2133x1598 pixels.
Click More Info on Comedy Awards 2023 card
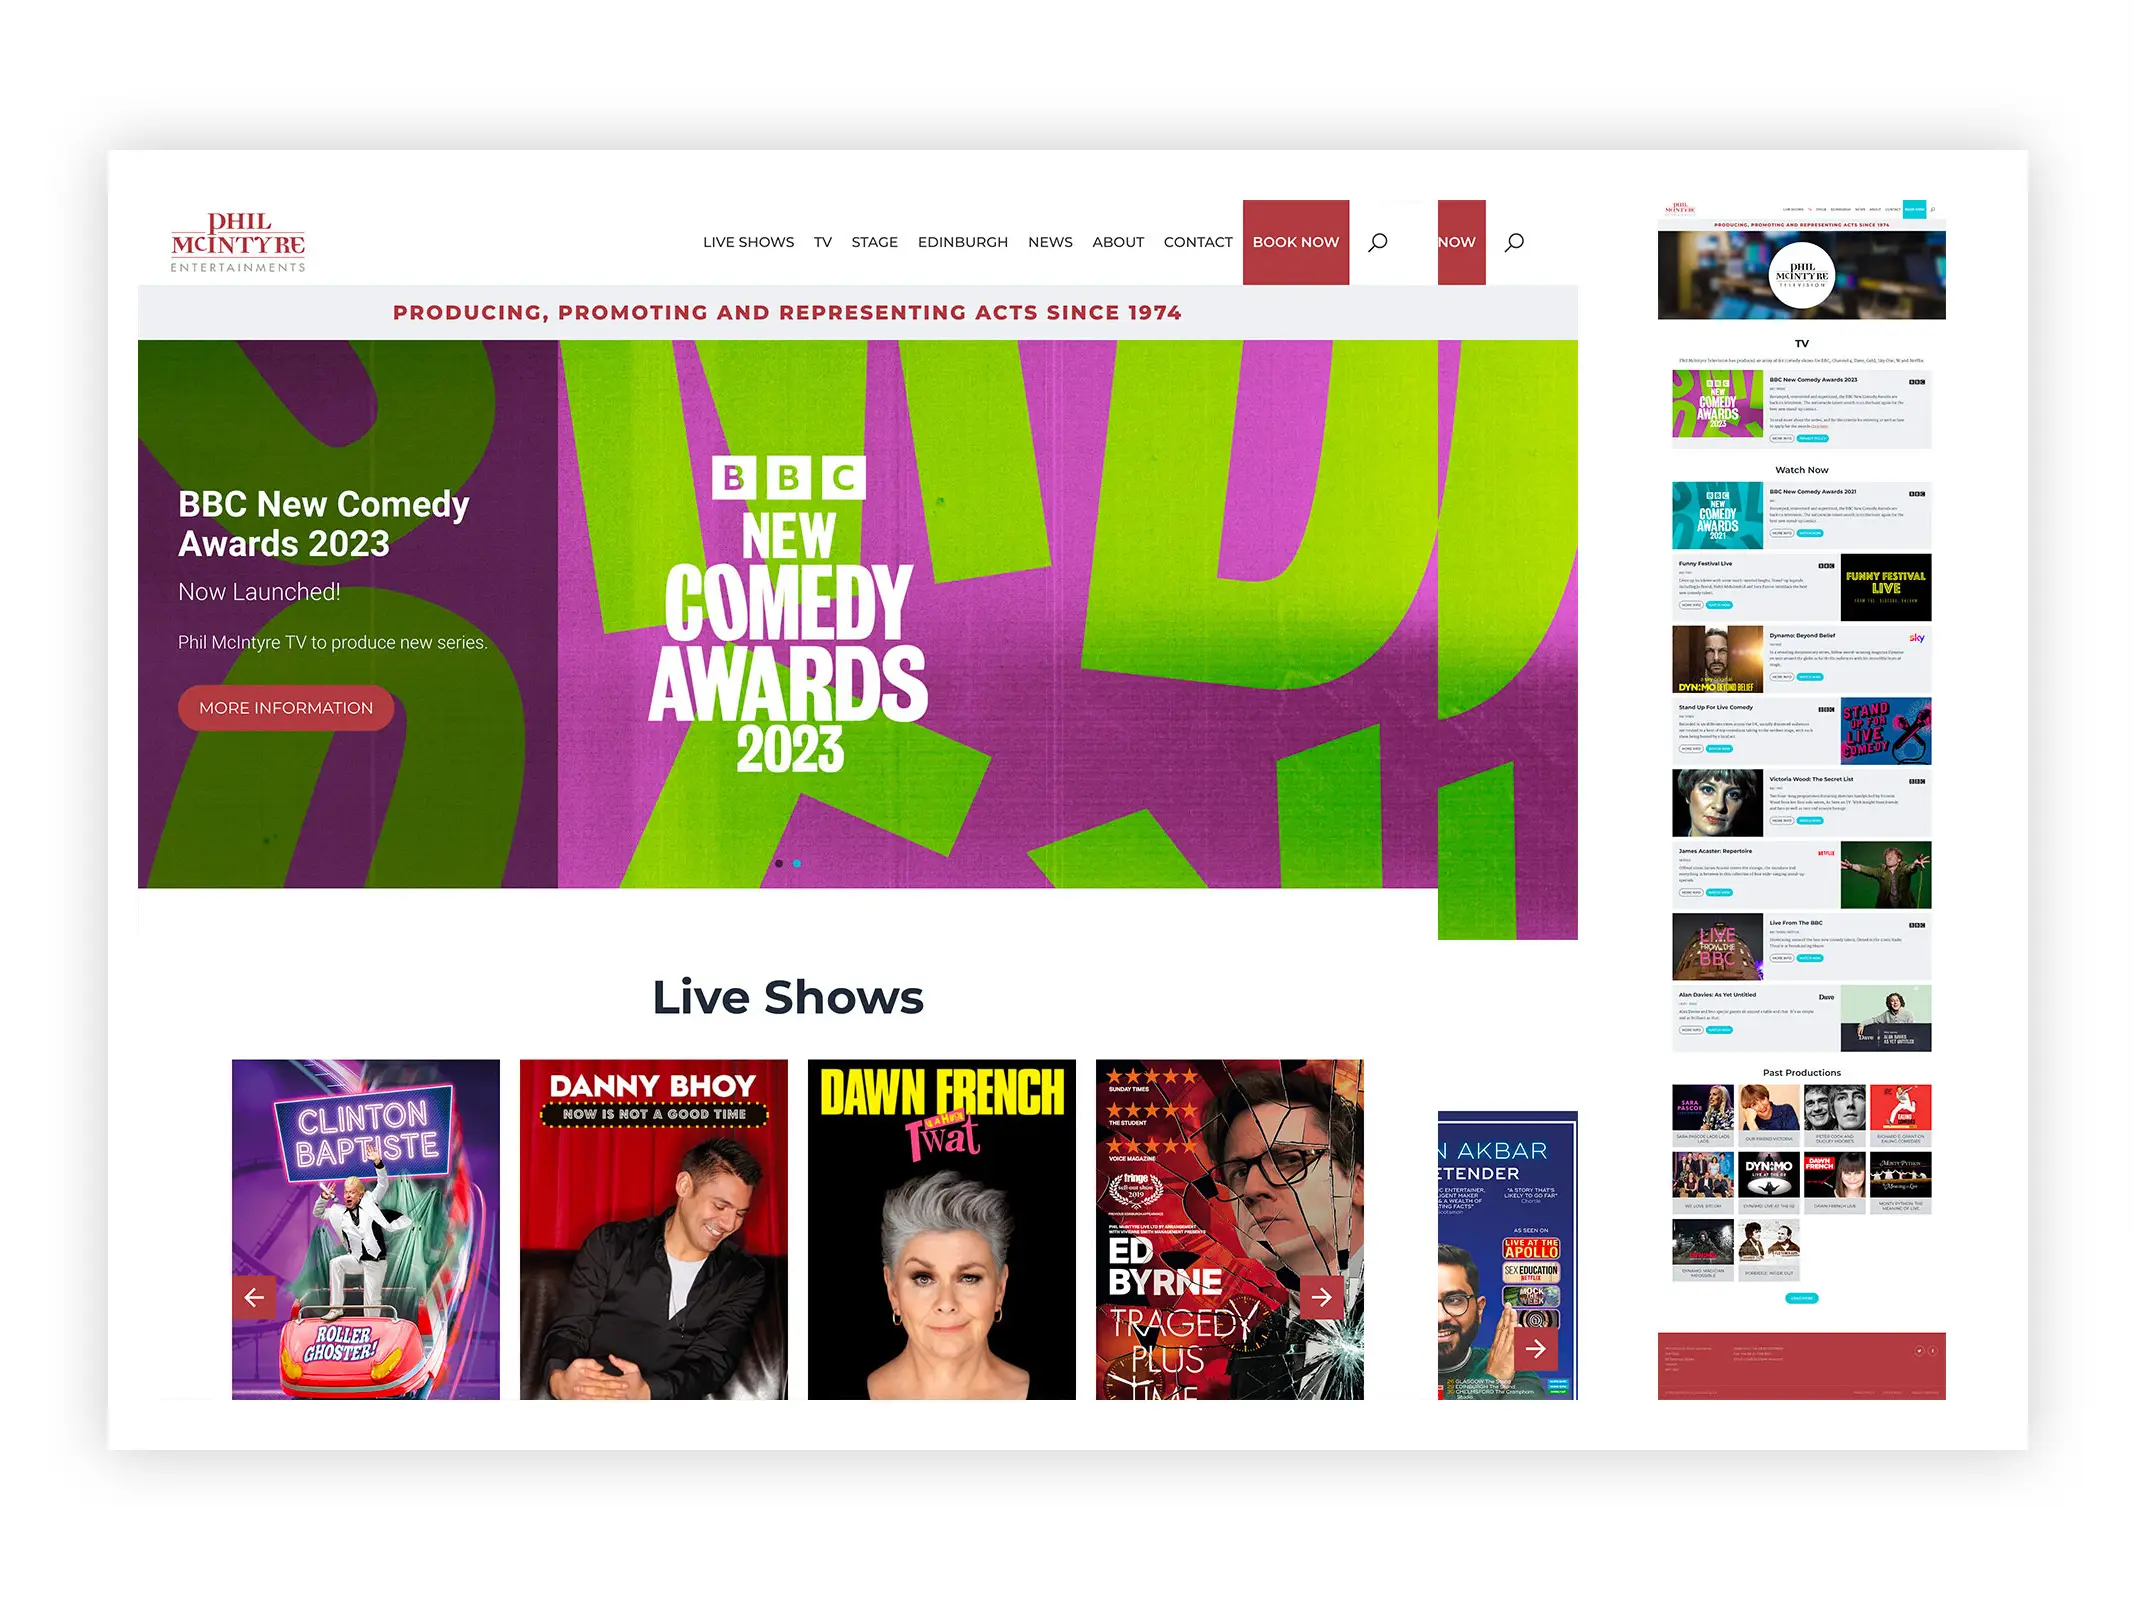coord(1782,438)
